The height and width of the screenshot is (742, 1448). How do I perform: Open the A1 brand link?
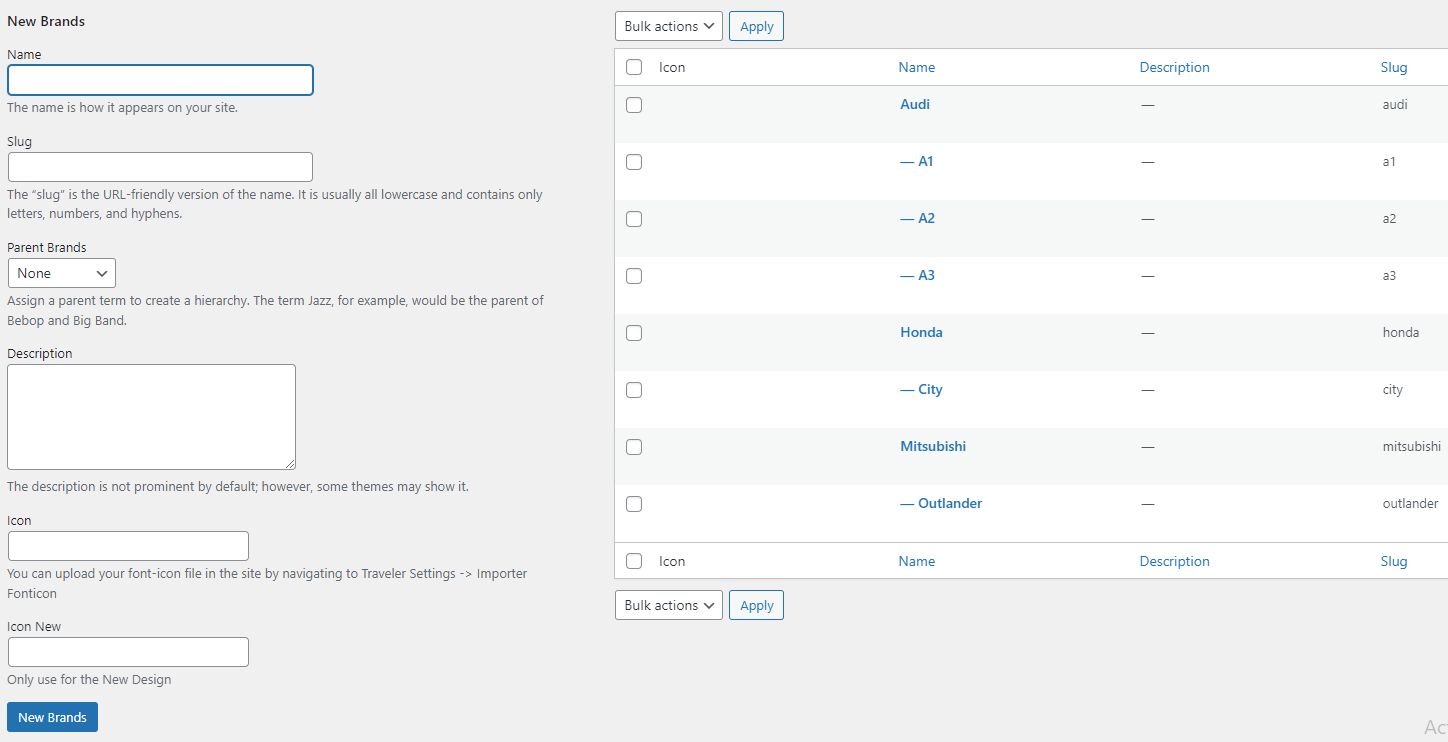917,161
